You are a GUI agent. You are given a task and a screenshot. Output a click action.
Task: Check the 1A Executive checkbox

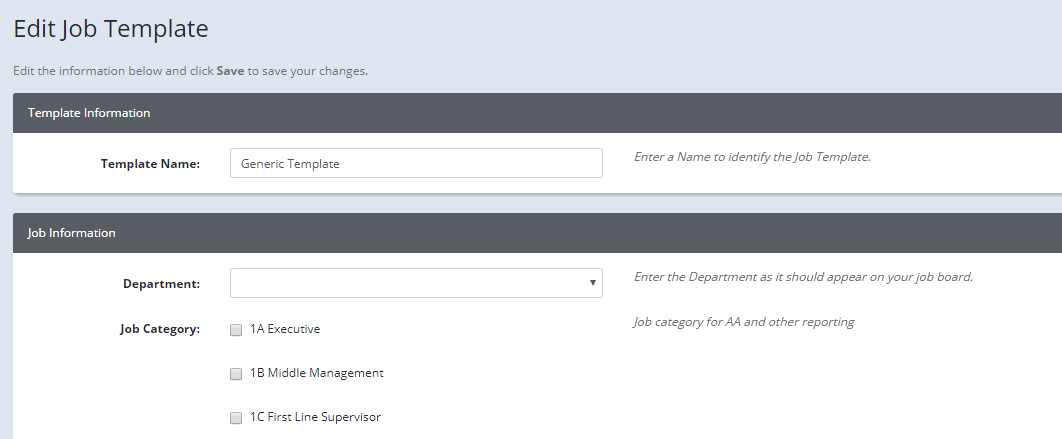click(236, 330)
